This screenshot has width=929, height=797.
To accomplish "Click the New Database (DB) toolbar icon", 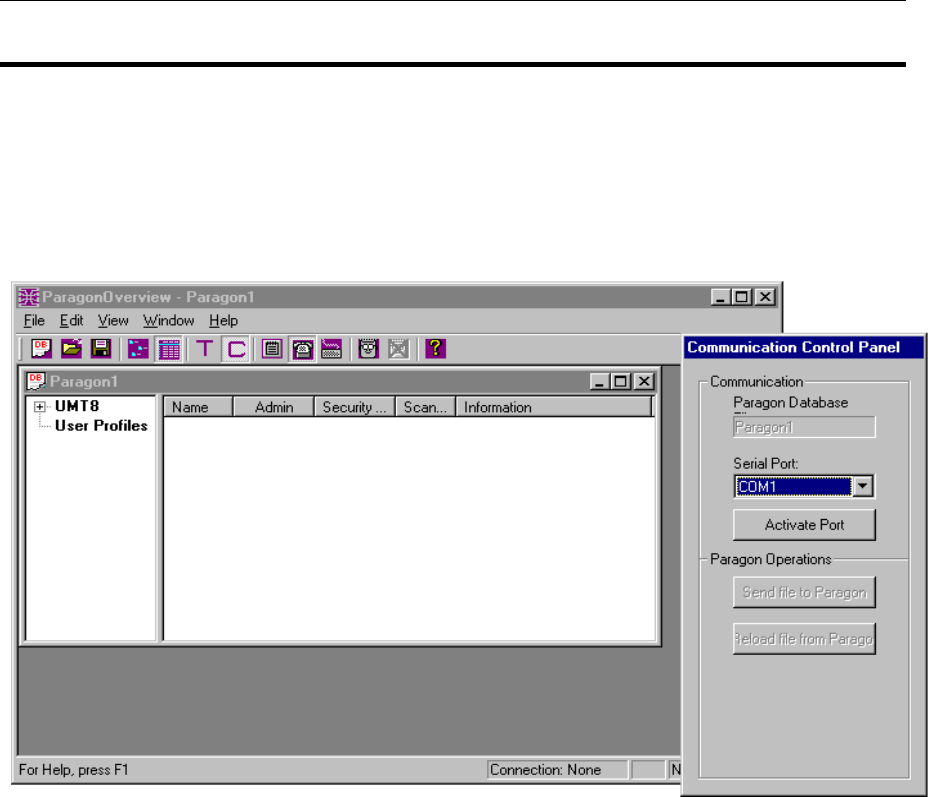I will coord(41,348).
